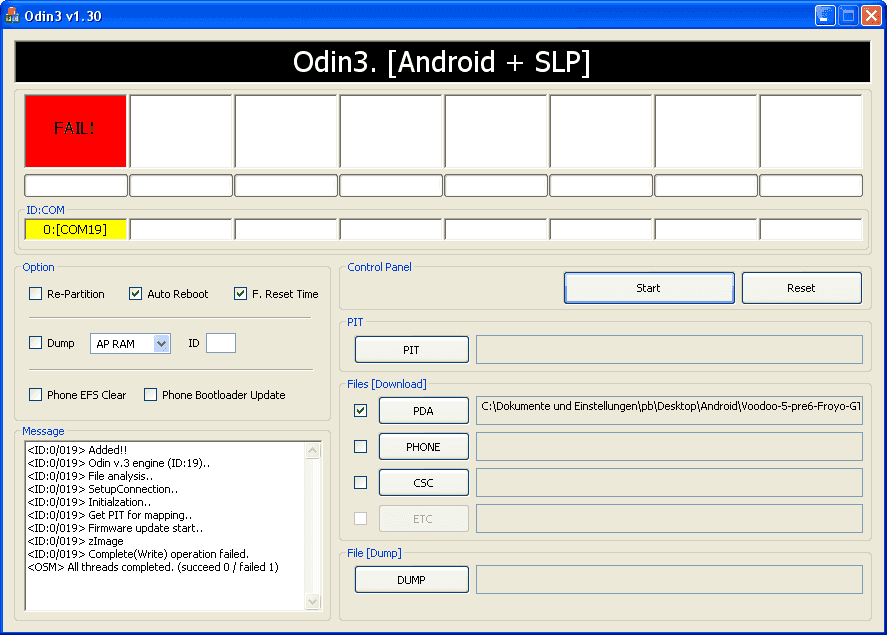The height and width of the screenshot is (635, 887).
Task: Click the 'SetupConnection..' log line
Action: [x=102, y=489]
